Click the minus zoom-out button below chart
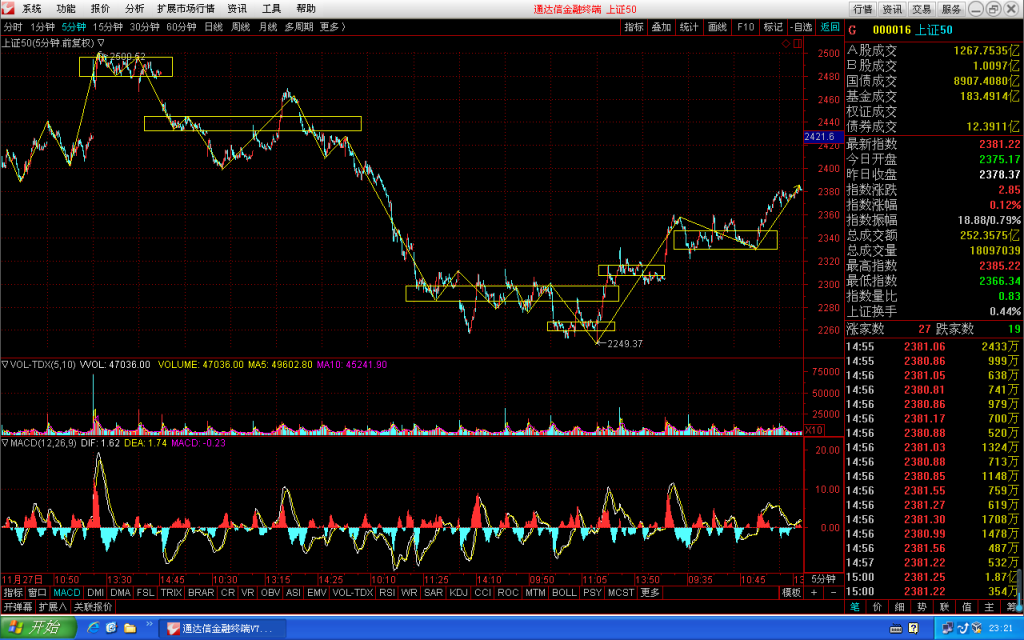Image resolution: width=1024 pixels, height=640 pixels. click(833, 592)
